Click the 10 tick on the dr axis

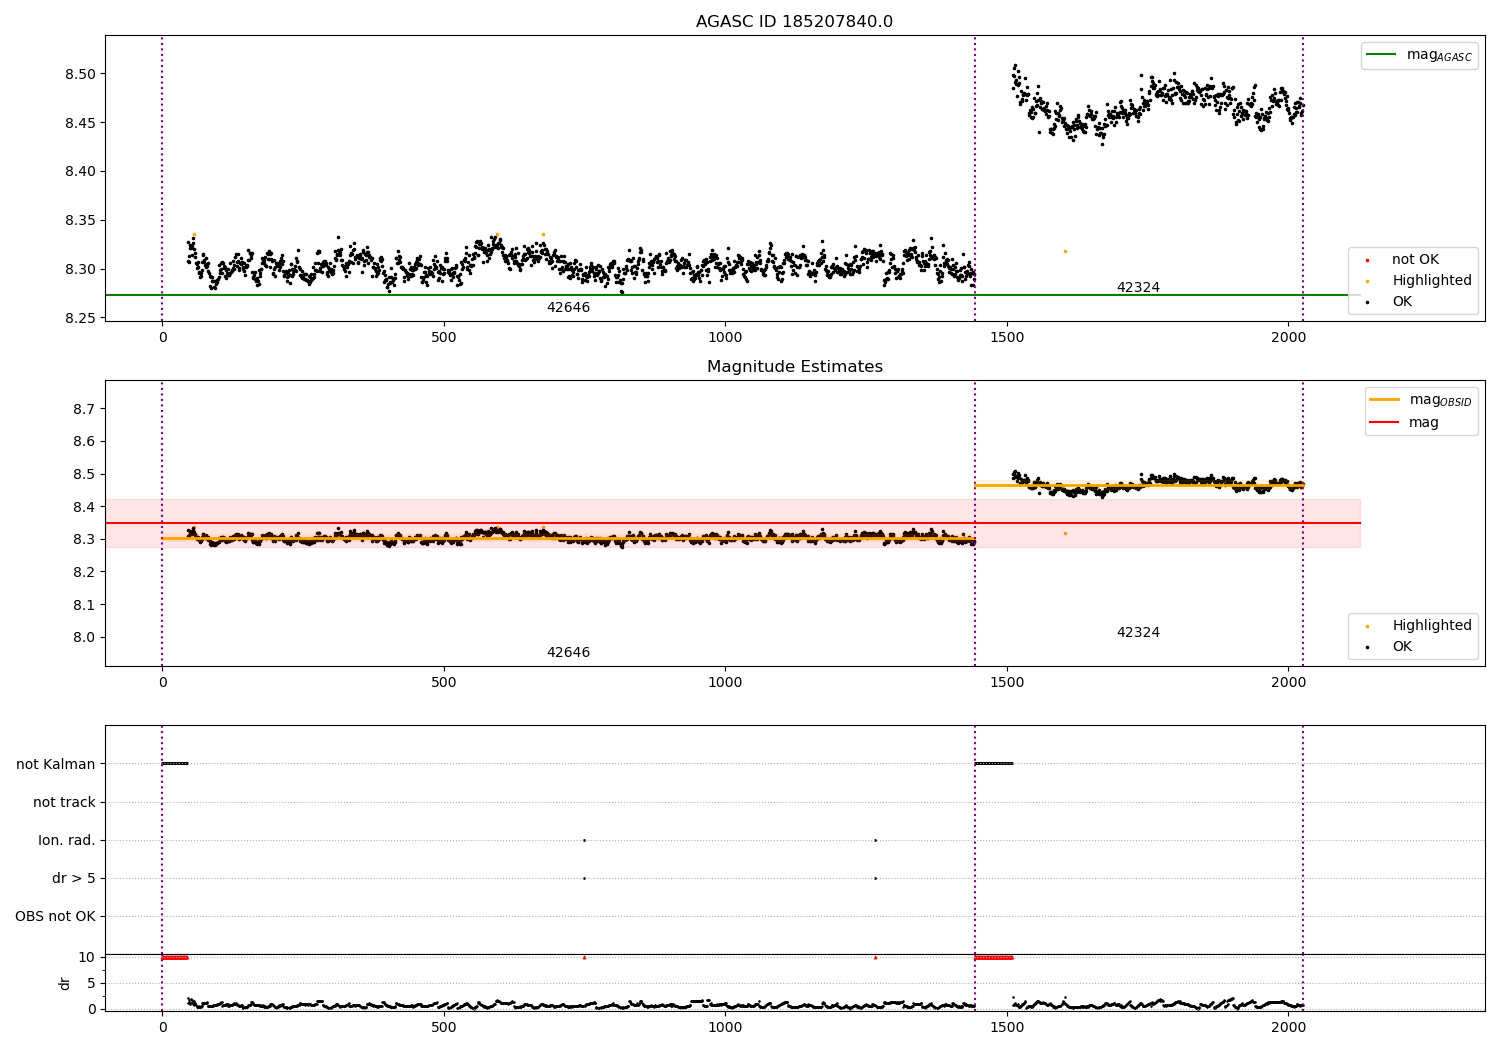pos(87,958)
